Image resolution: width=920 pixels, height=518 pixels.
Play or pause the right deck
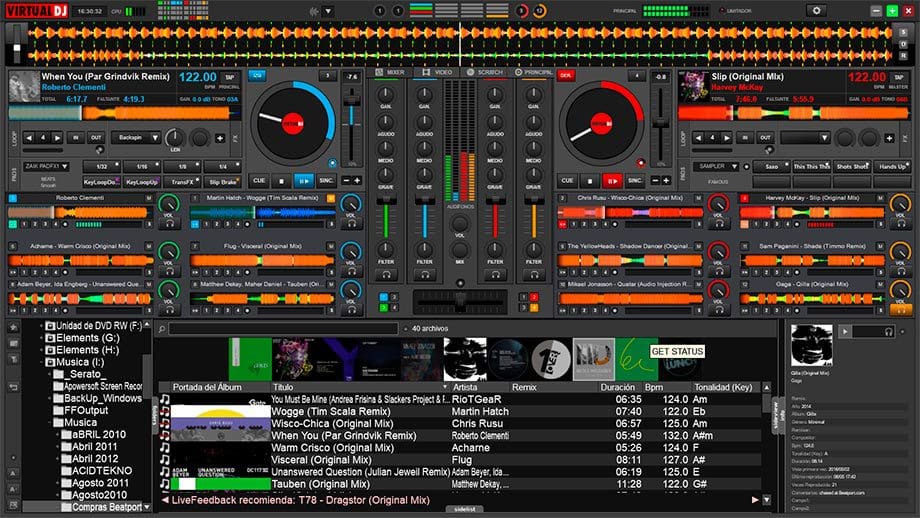click(612, 181)
